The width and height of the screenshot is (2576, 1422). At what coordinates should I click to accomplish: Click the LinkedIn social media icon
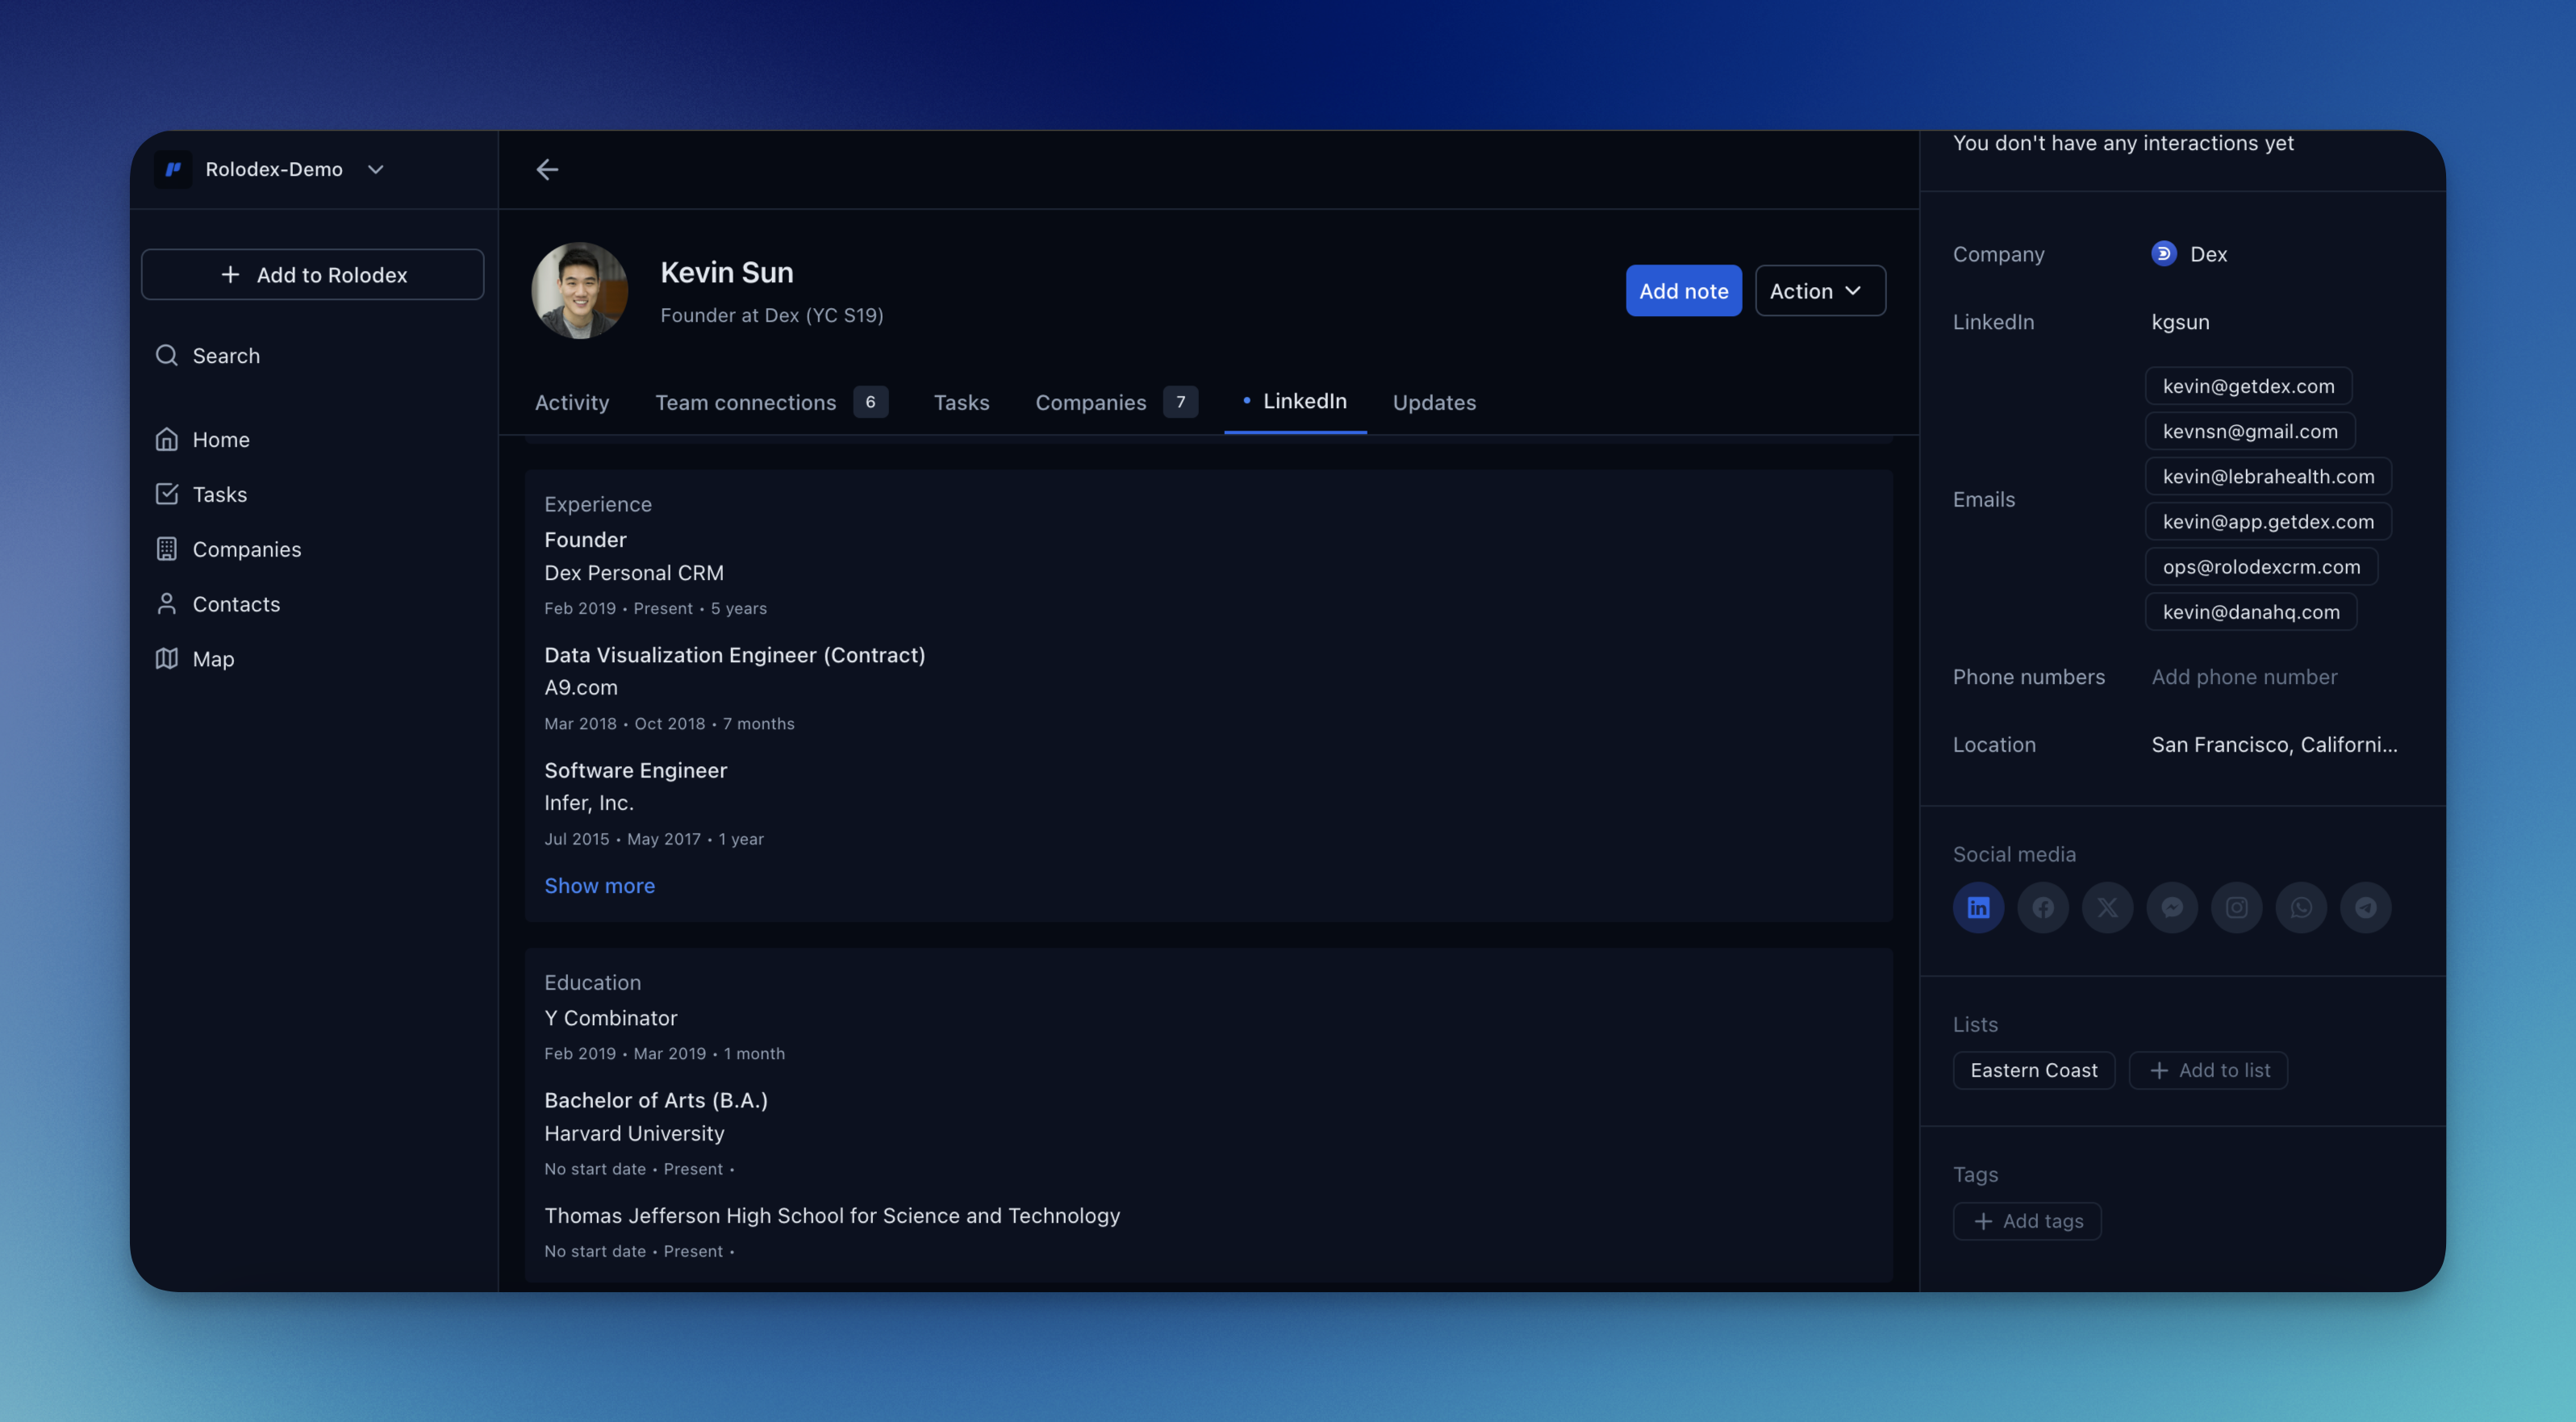1978,907
